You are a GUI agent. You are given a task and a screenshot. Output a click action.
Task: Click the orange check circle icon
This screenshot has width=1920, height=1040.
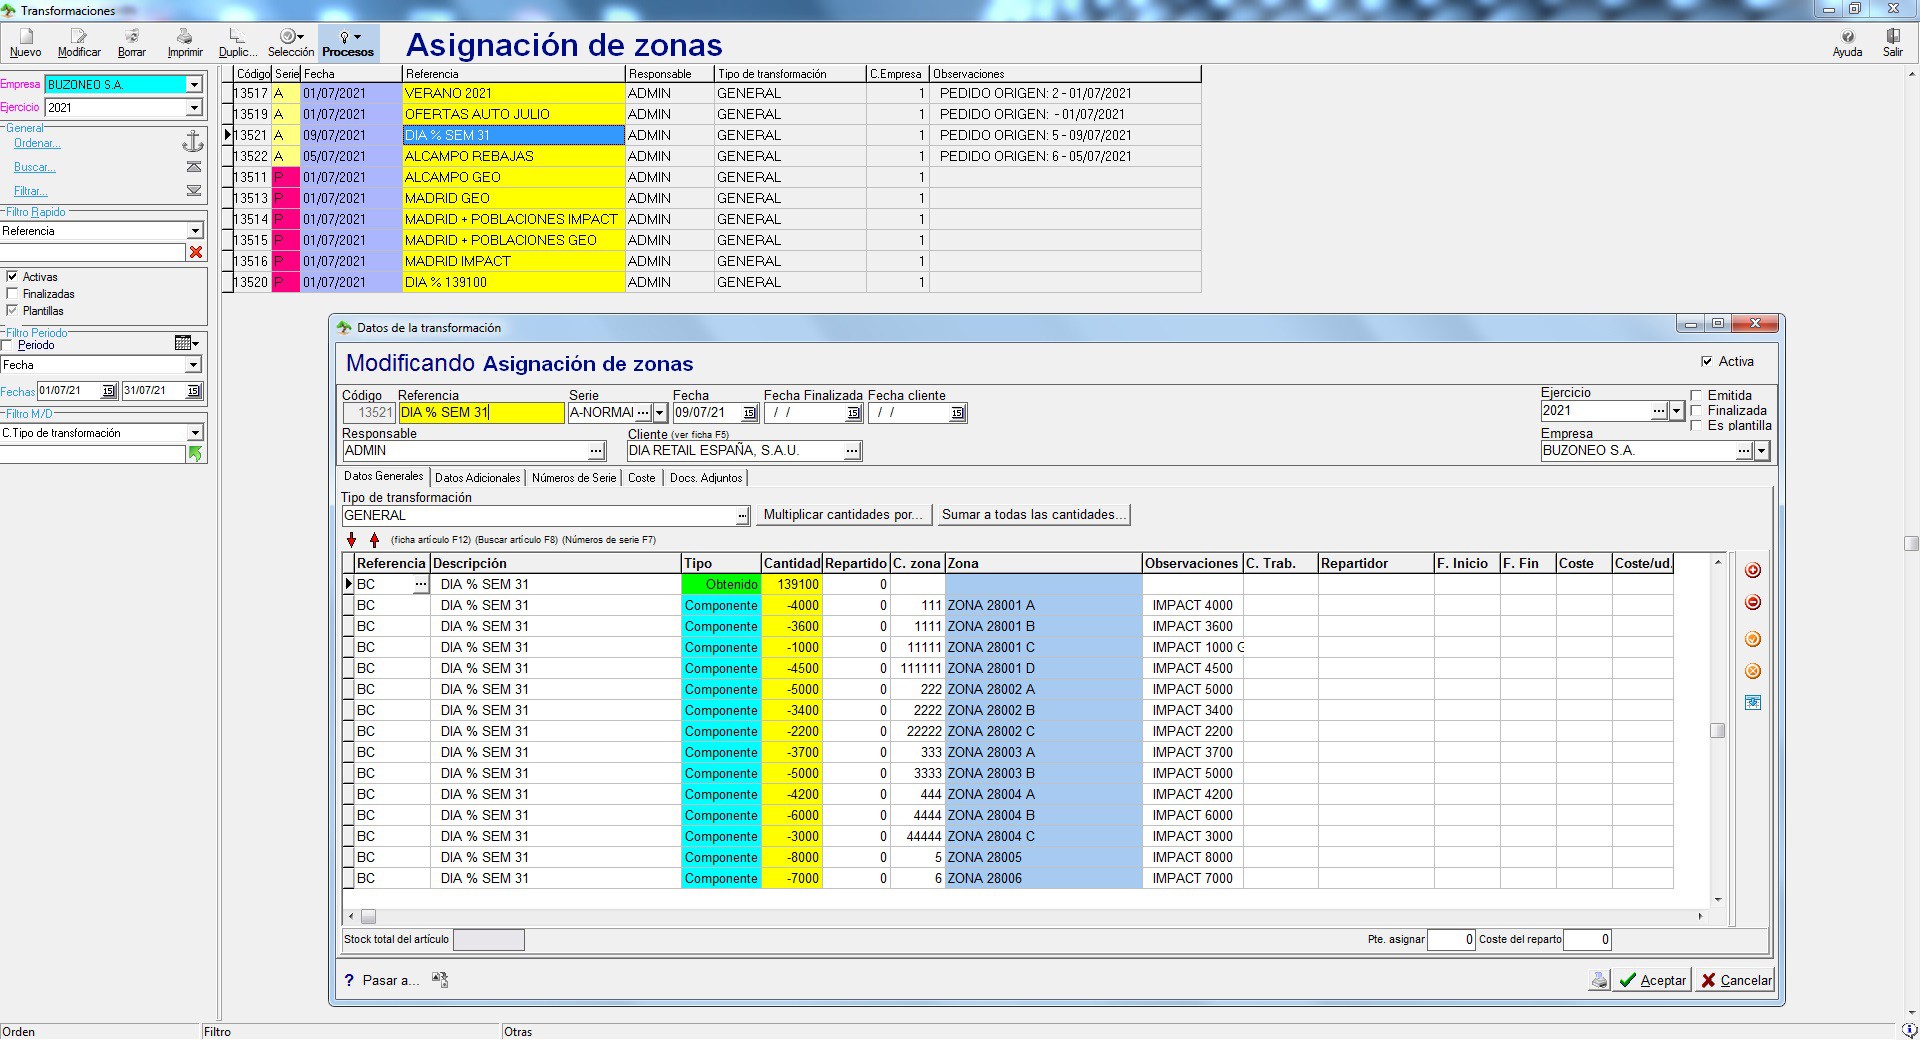pyautogui.click(x=1752, y=639)
